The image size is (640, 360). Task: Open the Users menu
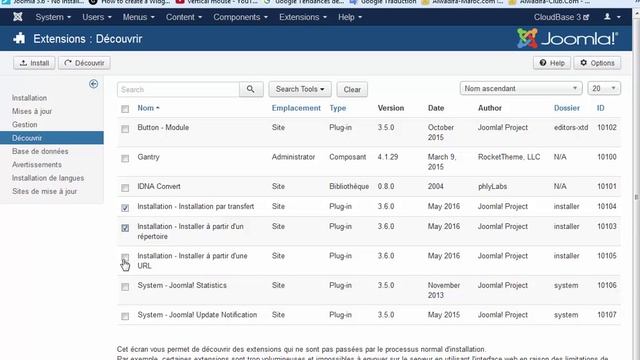97,17
